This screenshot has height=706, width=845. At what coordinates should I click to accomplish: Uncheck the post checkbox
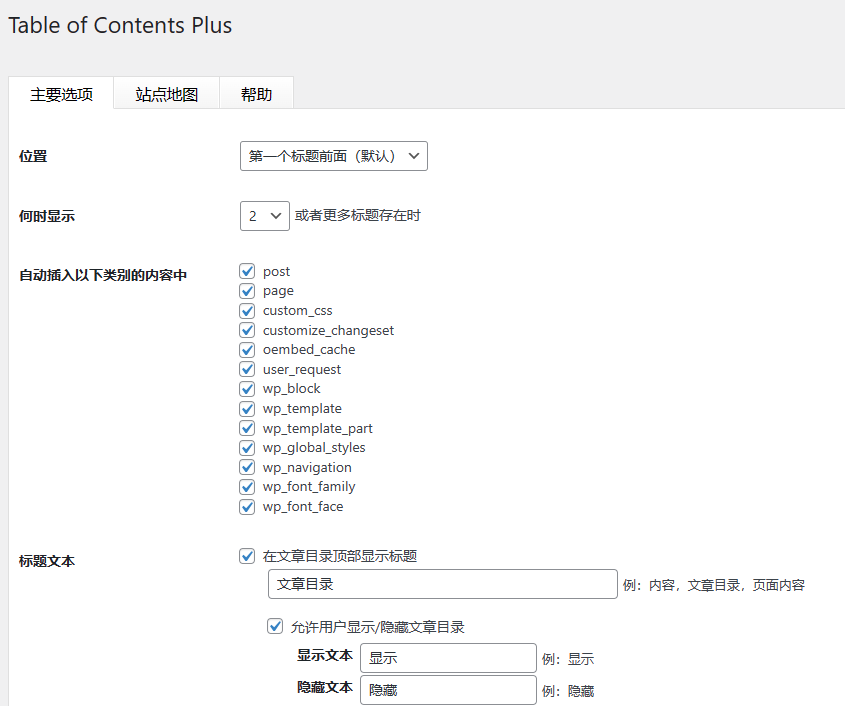(247, 271)
